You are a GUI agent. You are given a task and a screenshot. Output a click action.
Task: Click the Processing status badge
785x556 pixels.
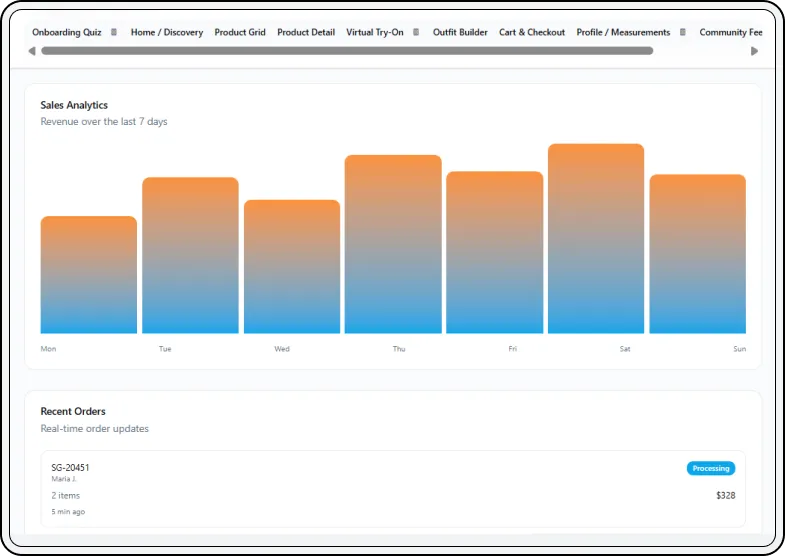click(x=710, y=468)
